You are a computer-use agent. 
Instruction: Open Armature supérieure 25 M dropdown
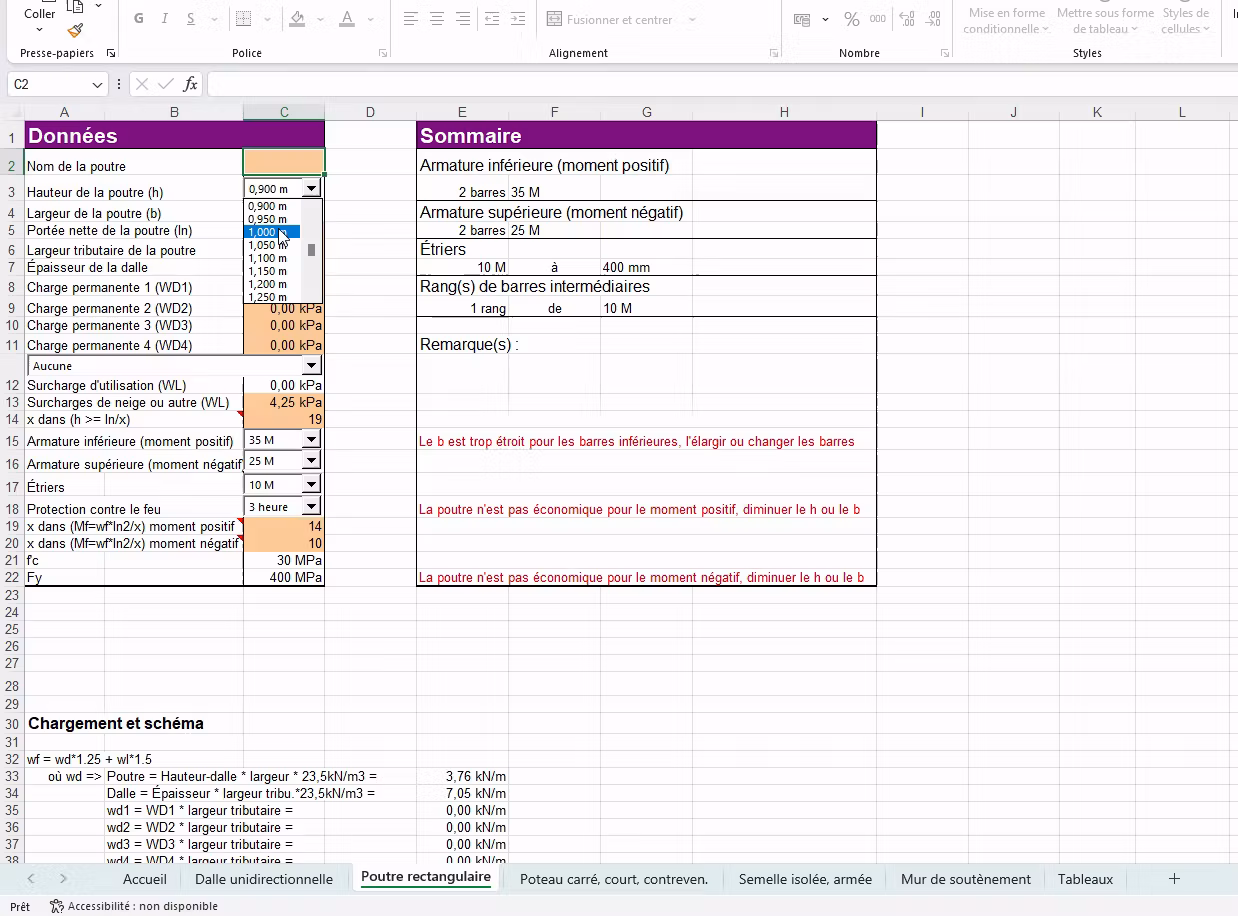click(x=311, y=460)
